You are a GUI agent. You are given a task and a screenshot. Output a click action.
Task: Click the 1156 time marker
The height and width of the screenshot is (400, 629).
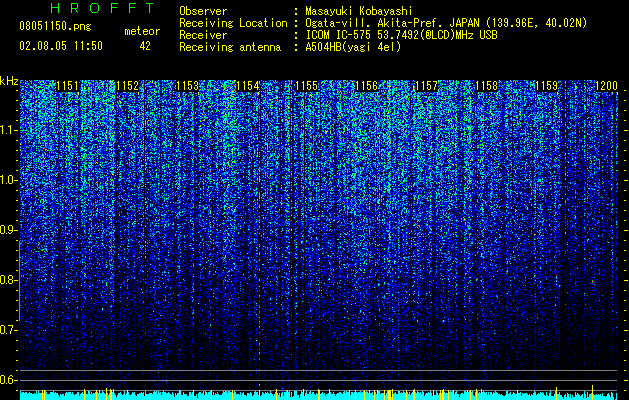367,86
